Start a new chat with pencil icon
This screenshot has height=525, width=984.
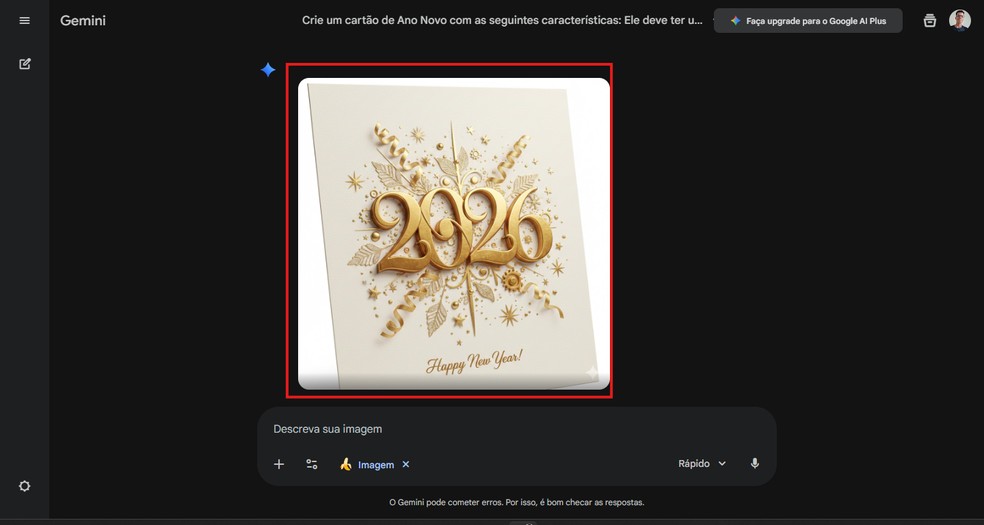coord(24,63)
